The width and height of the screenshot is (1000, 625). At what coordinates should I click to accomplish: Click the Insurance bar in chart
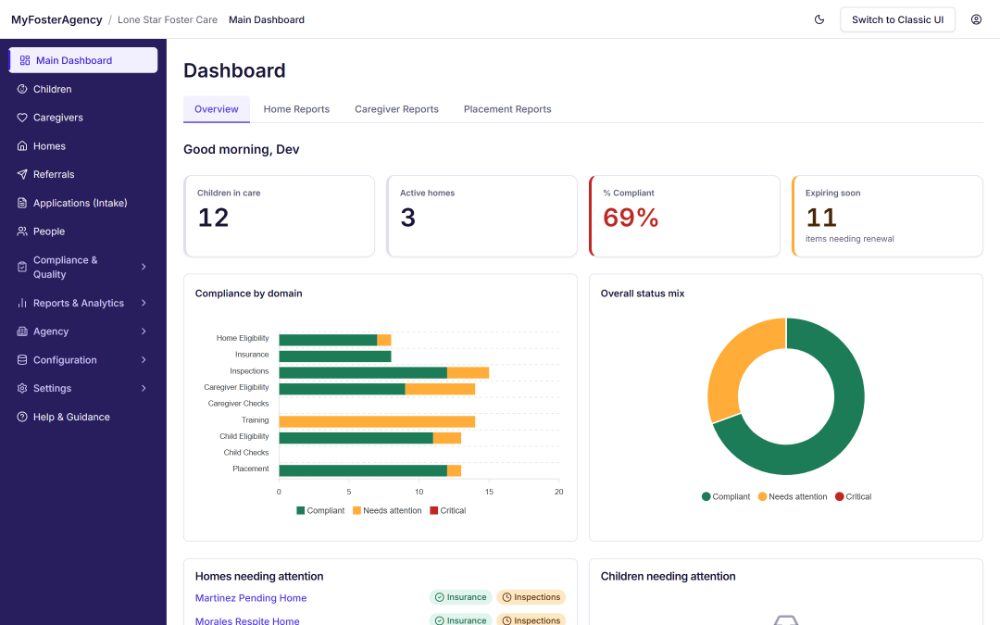click(335, 357)
